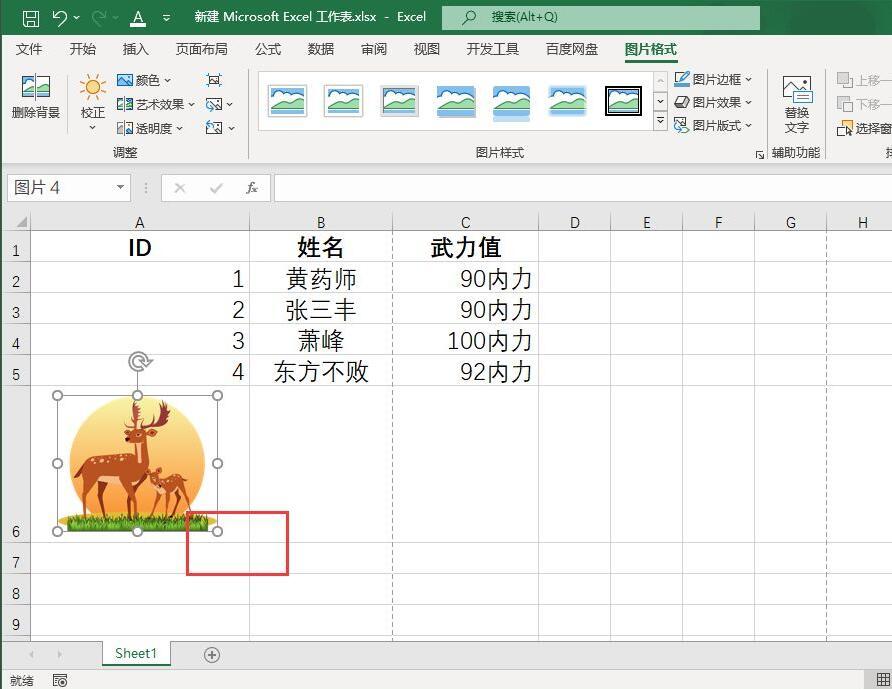Screen dimensions: 892x689
Task: Click the search box in title bar
Action: pos(601,17)
